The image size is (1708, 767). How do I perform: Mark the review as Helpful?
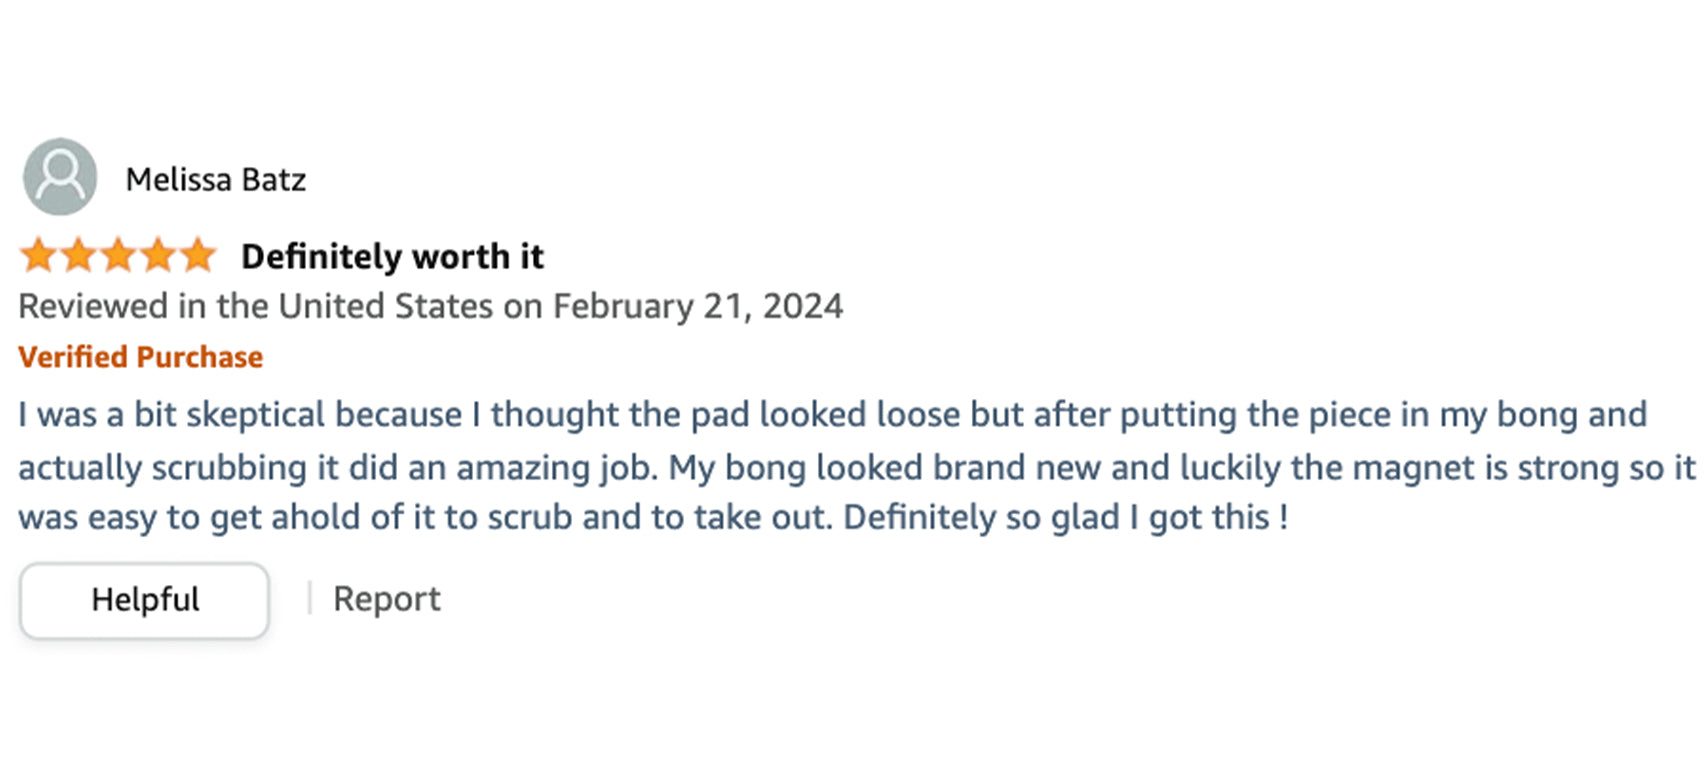point(145,600)
